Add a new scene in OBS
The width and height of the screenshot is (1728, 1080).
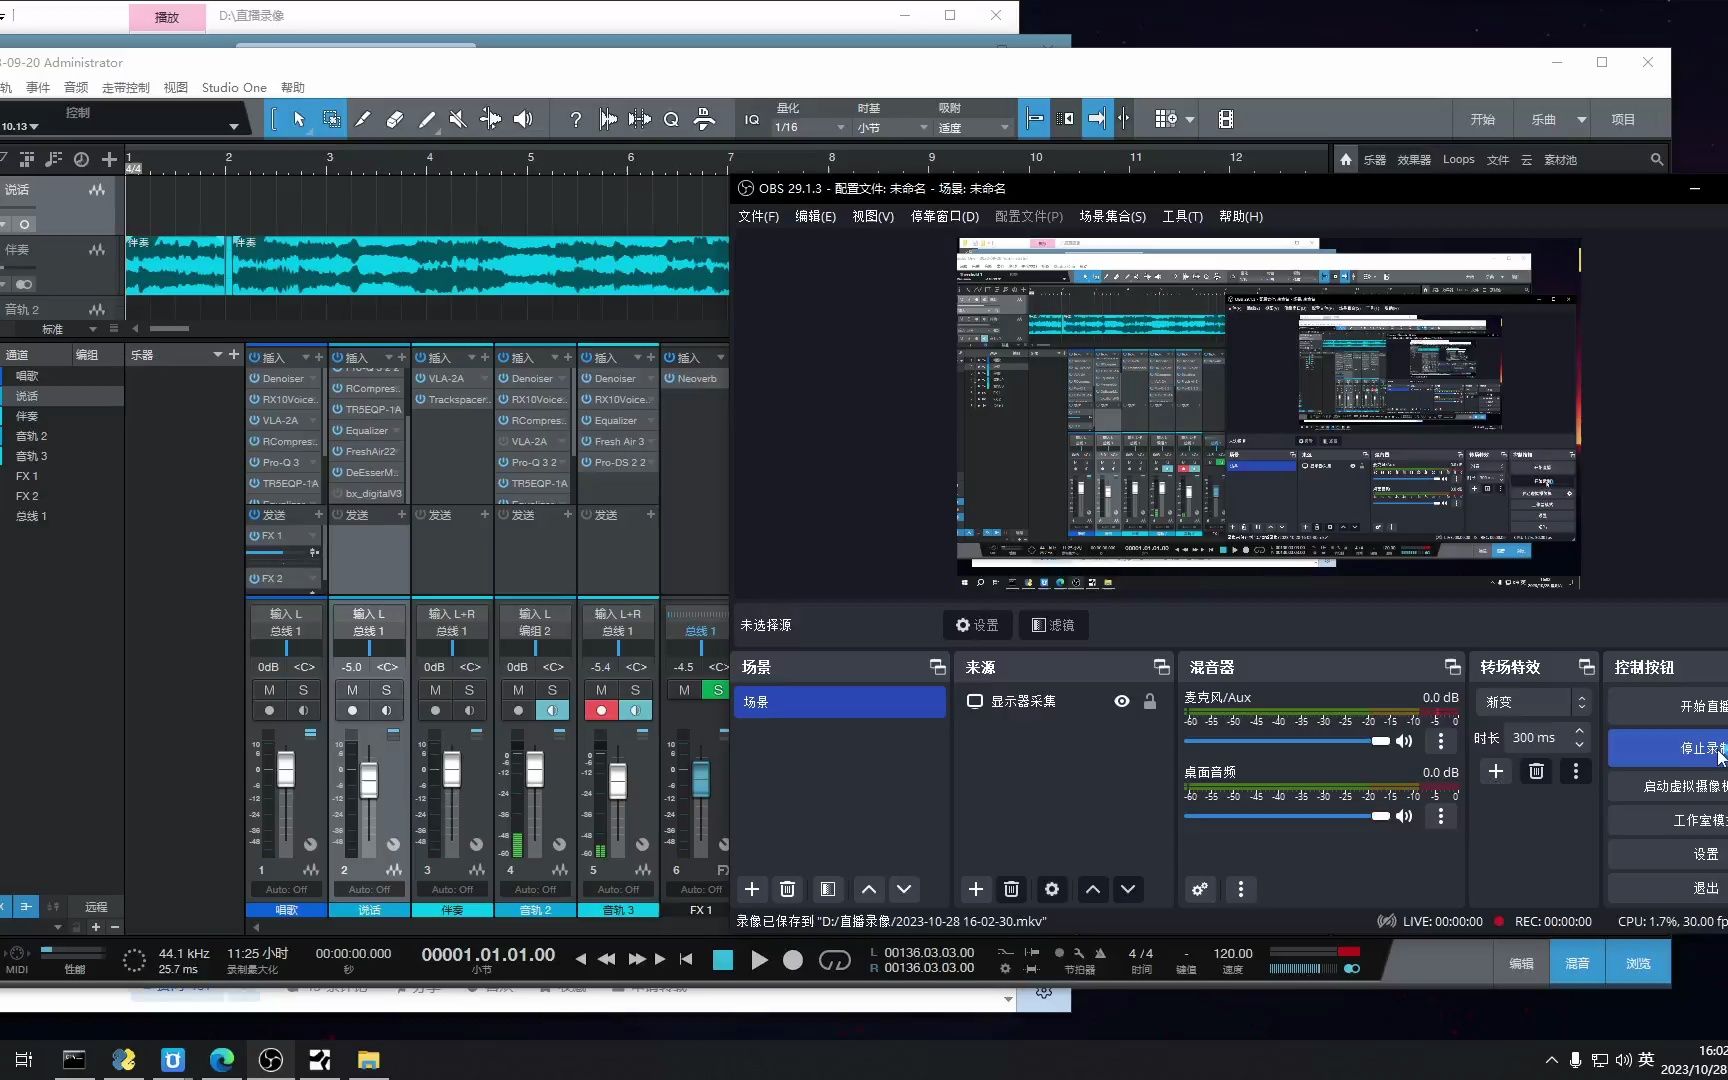click(x=752, y=889)
